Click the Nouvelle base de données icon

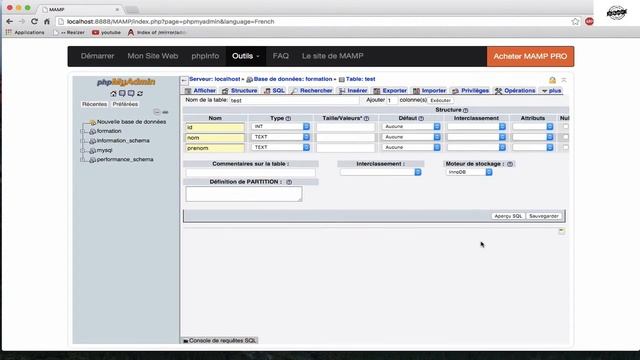click(x=93, y=122)
